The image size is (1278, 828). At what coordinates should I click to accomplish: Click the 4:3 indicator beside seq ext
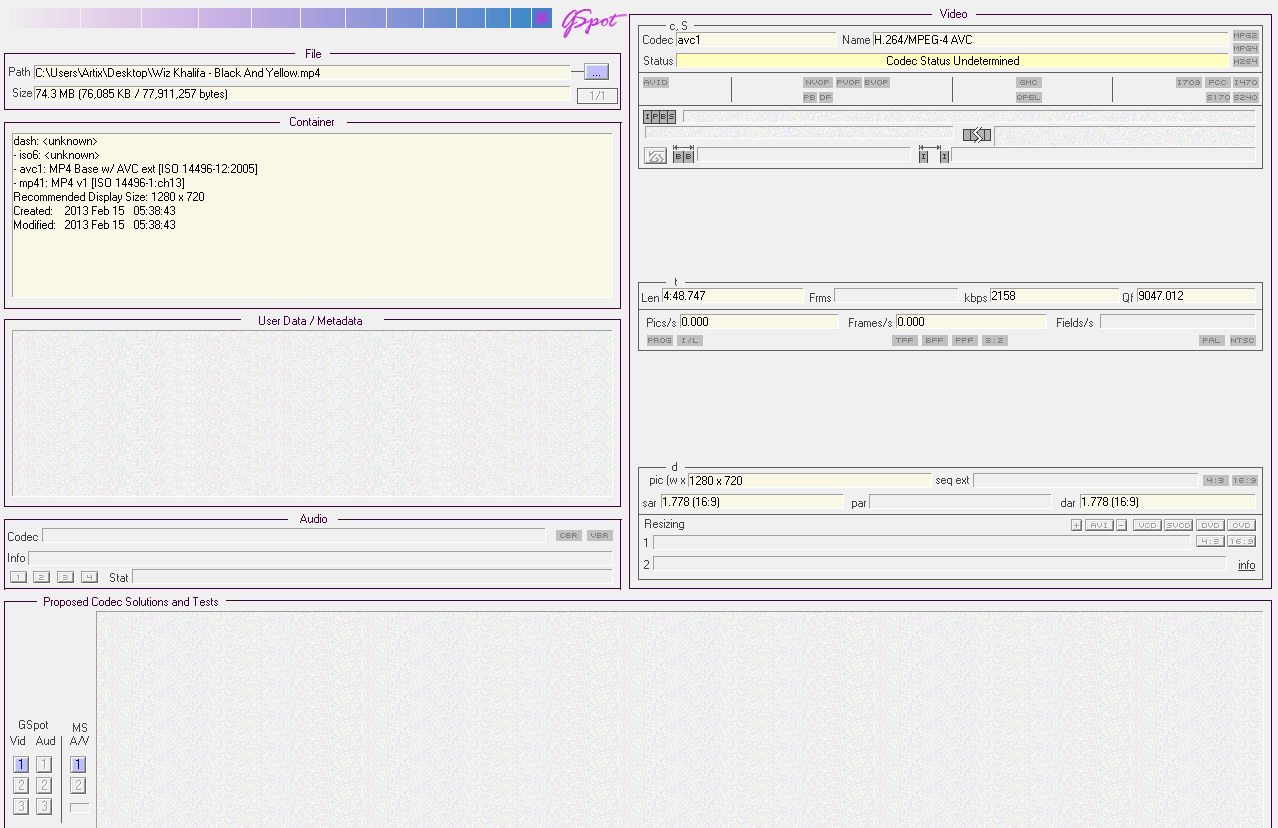(x=1215, y=480)
